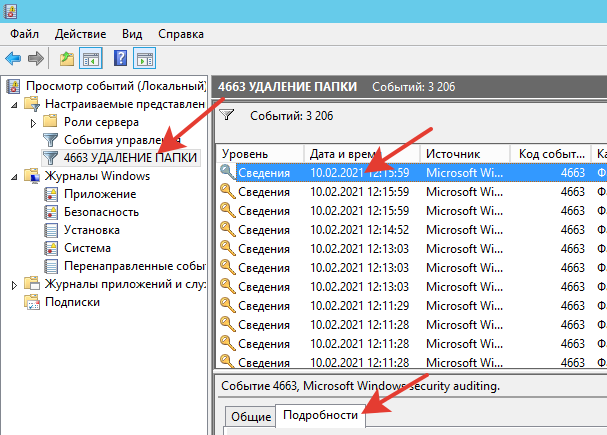Image resolution: width=607 pixels, height=435 pixels.
Task: Select 4663 УДАЛЕНИЕ ПАПКИ custom view
Action: 130,158
